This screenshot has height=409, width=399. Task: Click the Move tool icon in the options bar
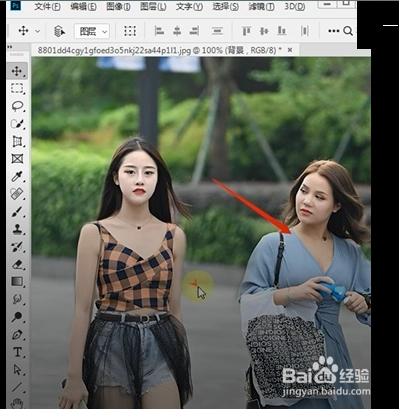(23, 31)
